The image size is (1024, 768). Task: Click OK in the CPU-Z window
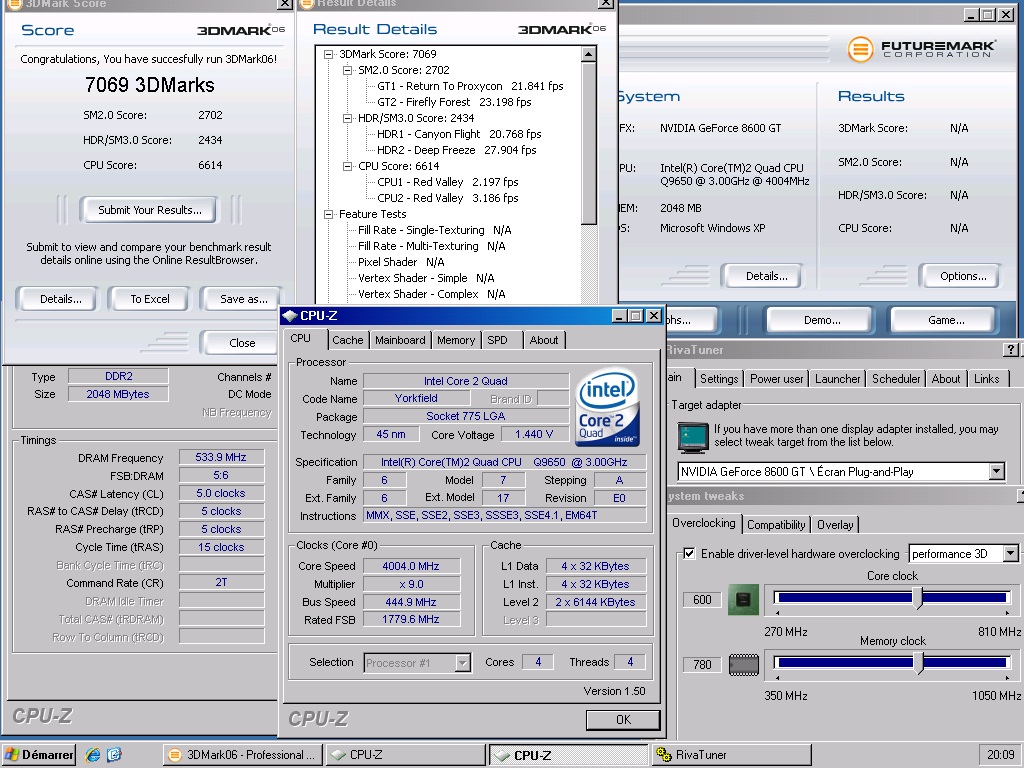[x=623, y=720]
